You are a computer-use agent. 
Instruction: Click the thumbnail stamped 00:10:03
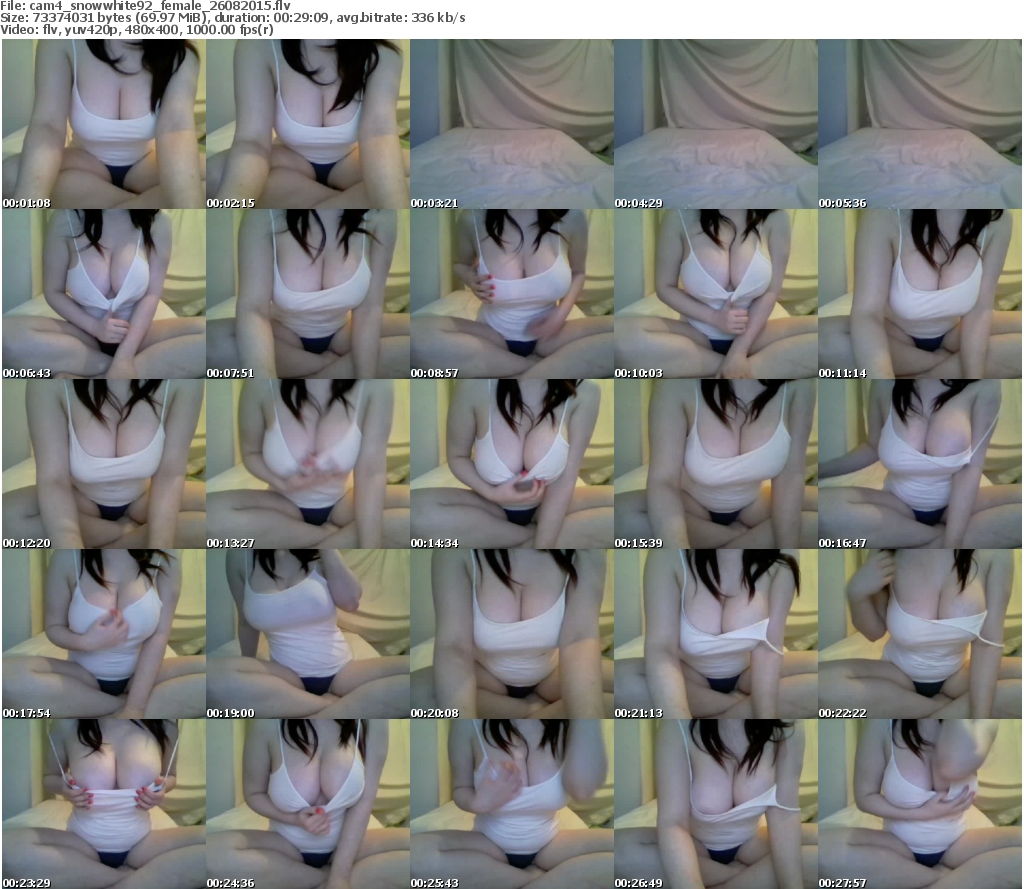[x=716, y=294]
